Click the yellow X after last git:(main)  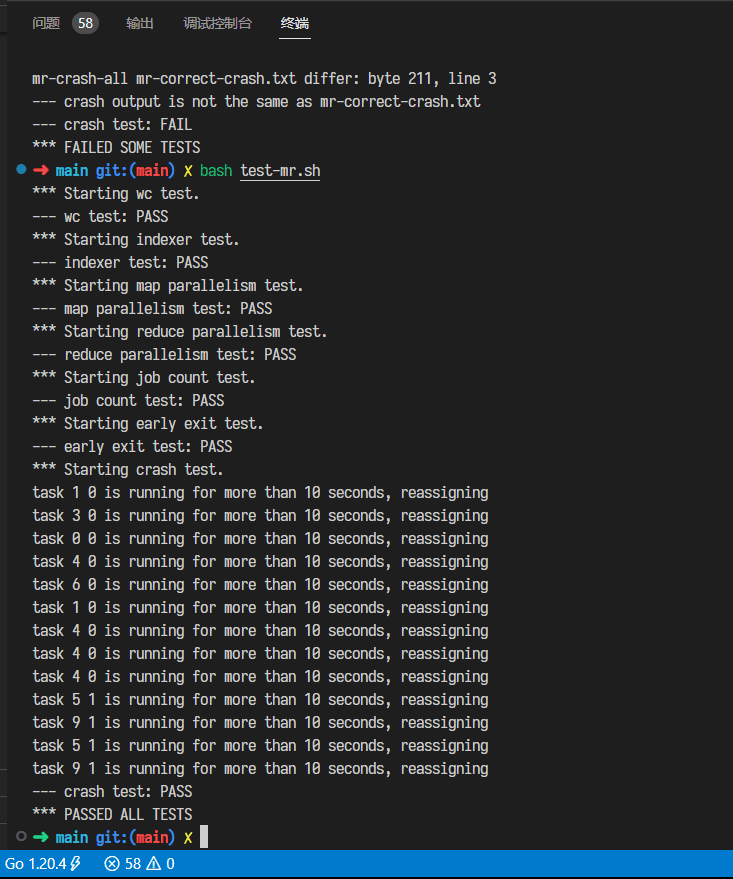click(188, 838)
